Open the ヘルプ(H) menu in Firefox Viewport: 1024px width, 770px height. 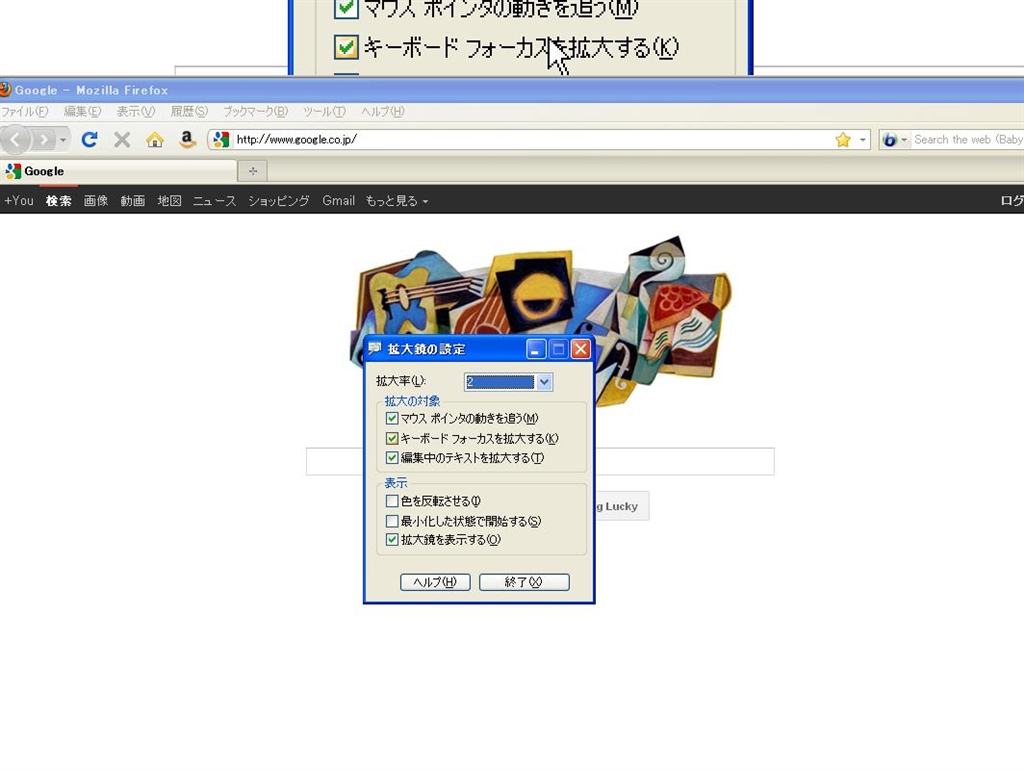[383, 111]
